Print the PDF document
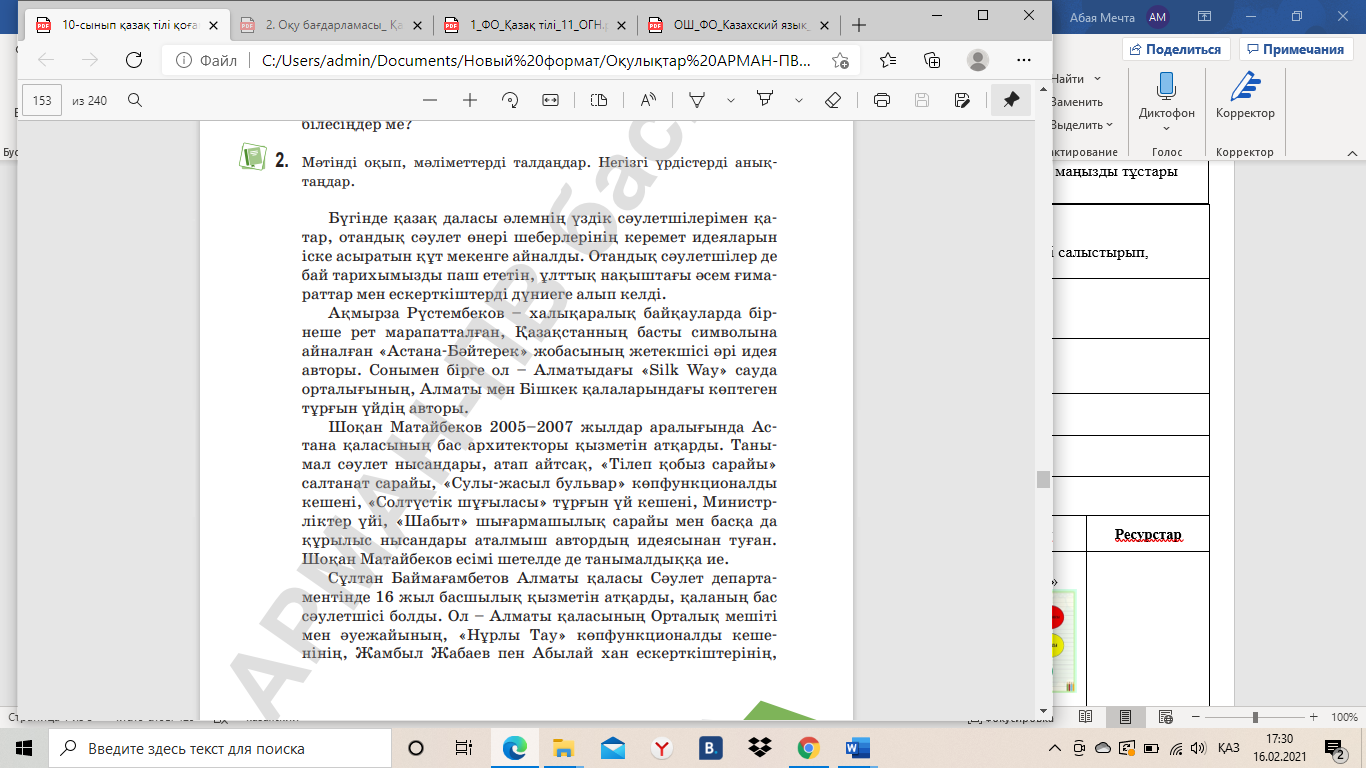The image size is (1366, 768). (x=882, y=100)
